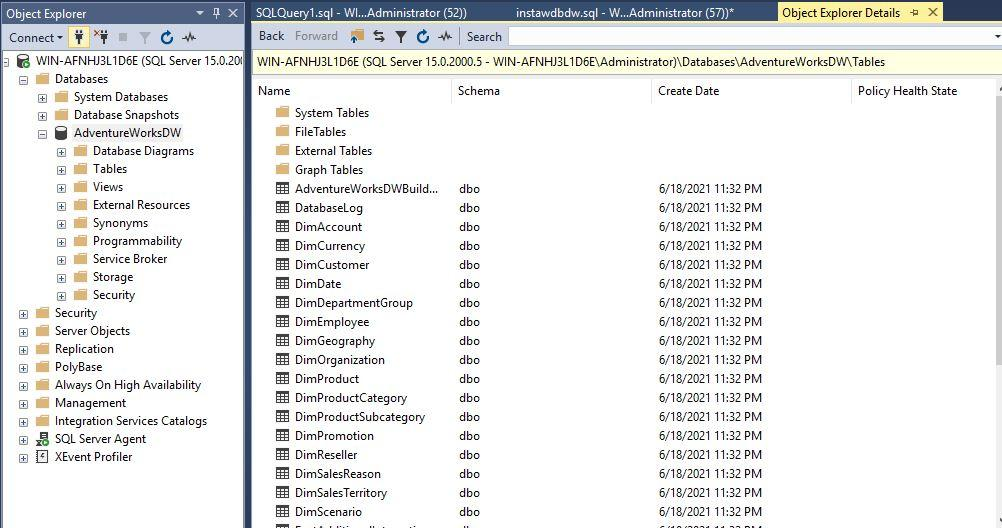Viewport: 1002px width, 528px height.
Task: Expand the Tables node in the tree
Action: pos(61,170)
